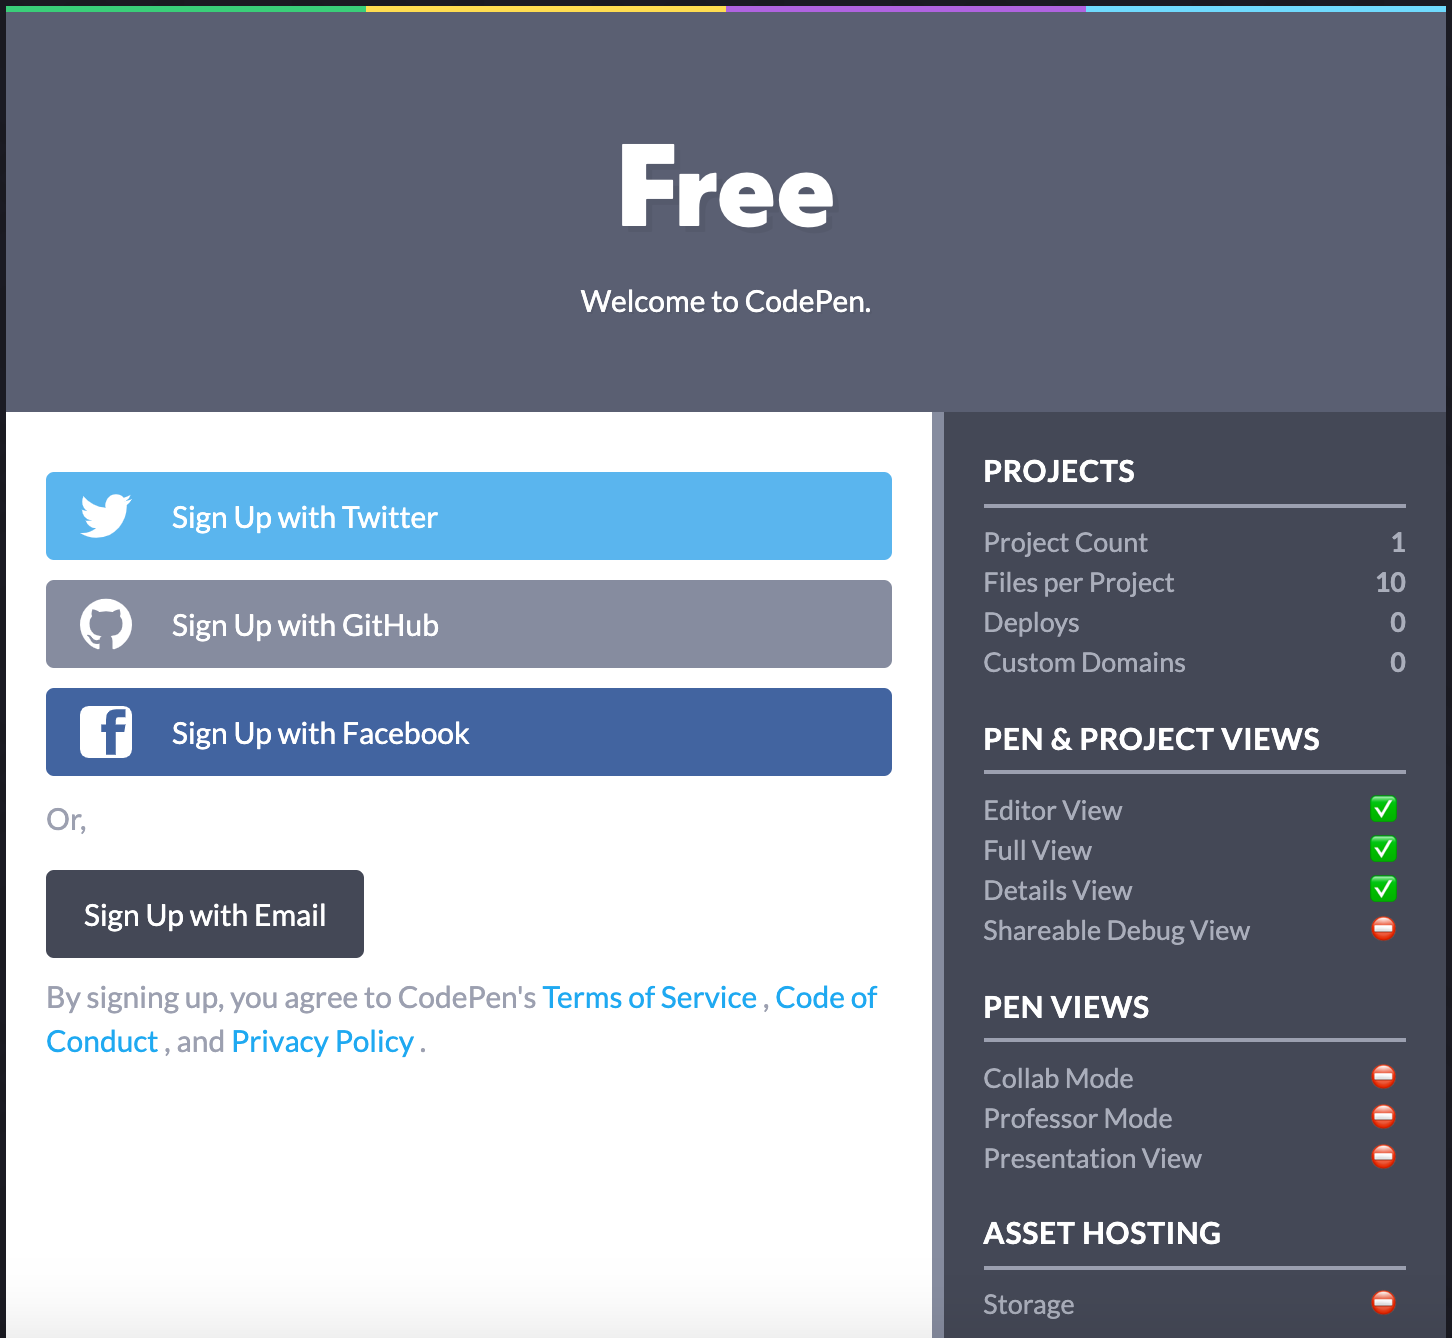Screen dimensions: 1452x1338
Task: Click the Editor View label
Action: [1052, 810]
